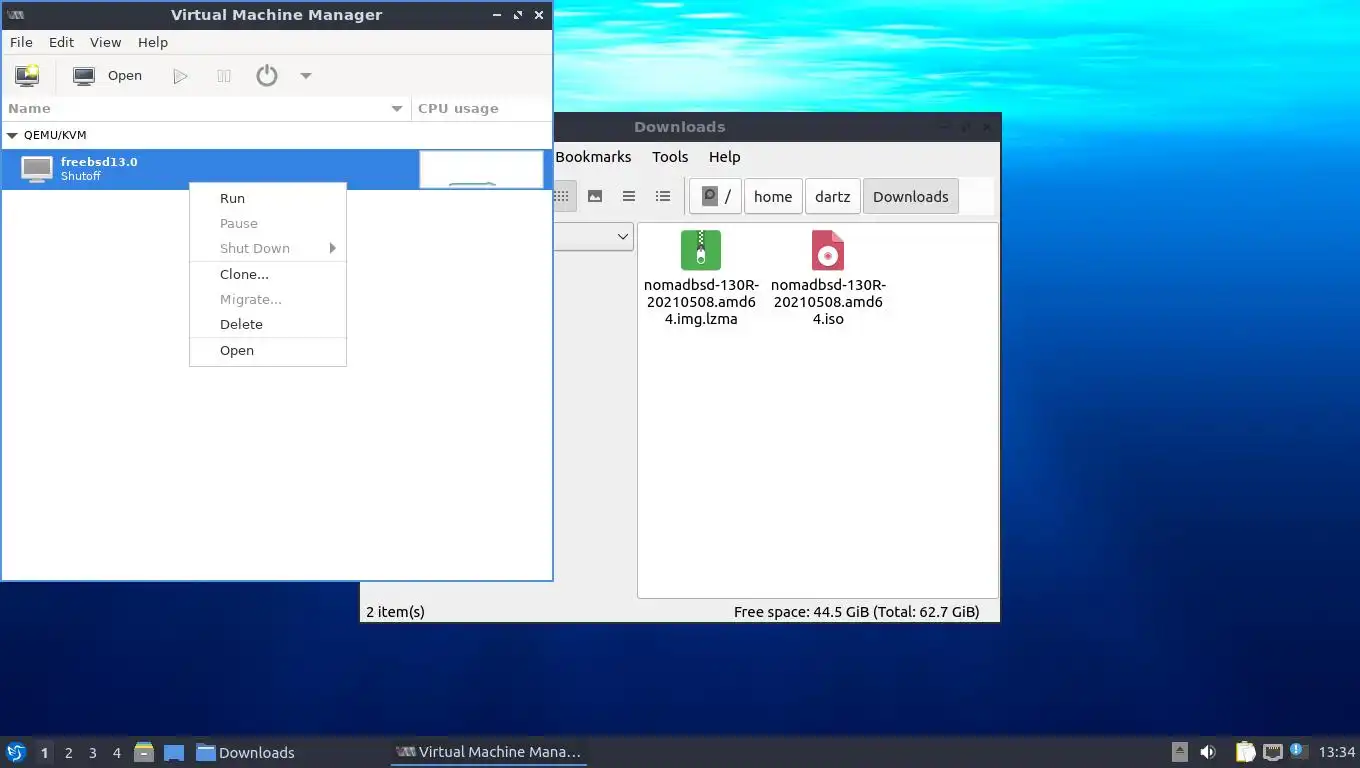Expand the Shut Down submenu arrow
Image resolution: width=1360 pixels, height=768 pixels.
(333, 248)
